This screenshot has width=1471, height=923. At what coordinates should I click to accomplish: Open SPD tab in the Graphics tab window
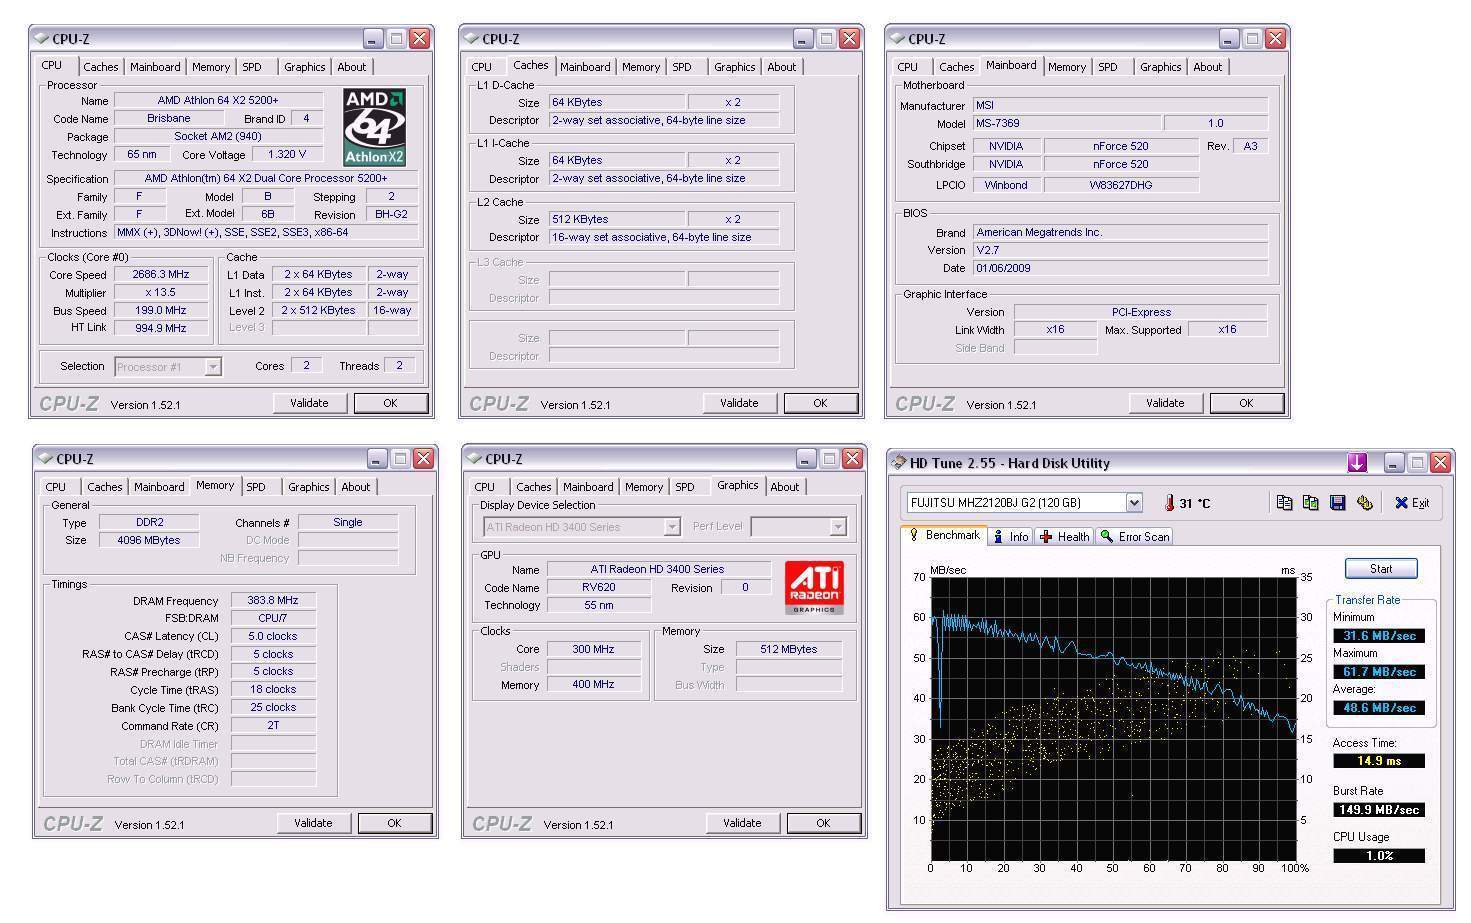click(685, 487)
